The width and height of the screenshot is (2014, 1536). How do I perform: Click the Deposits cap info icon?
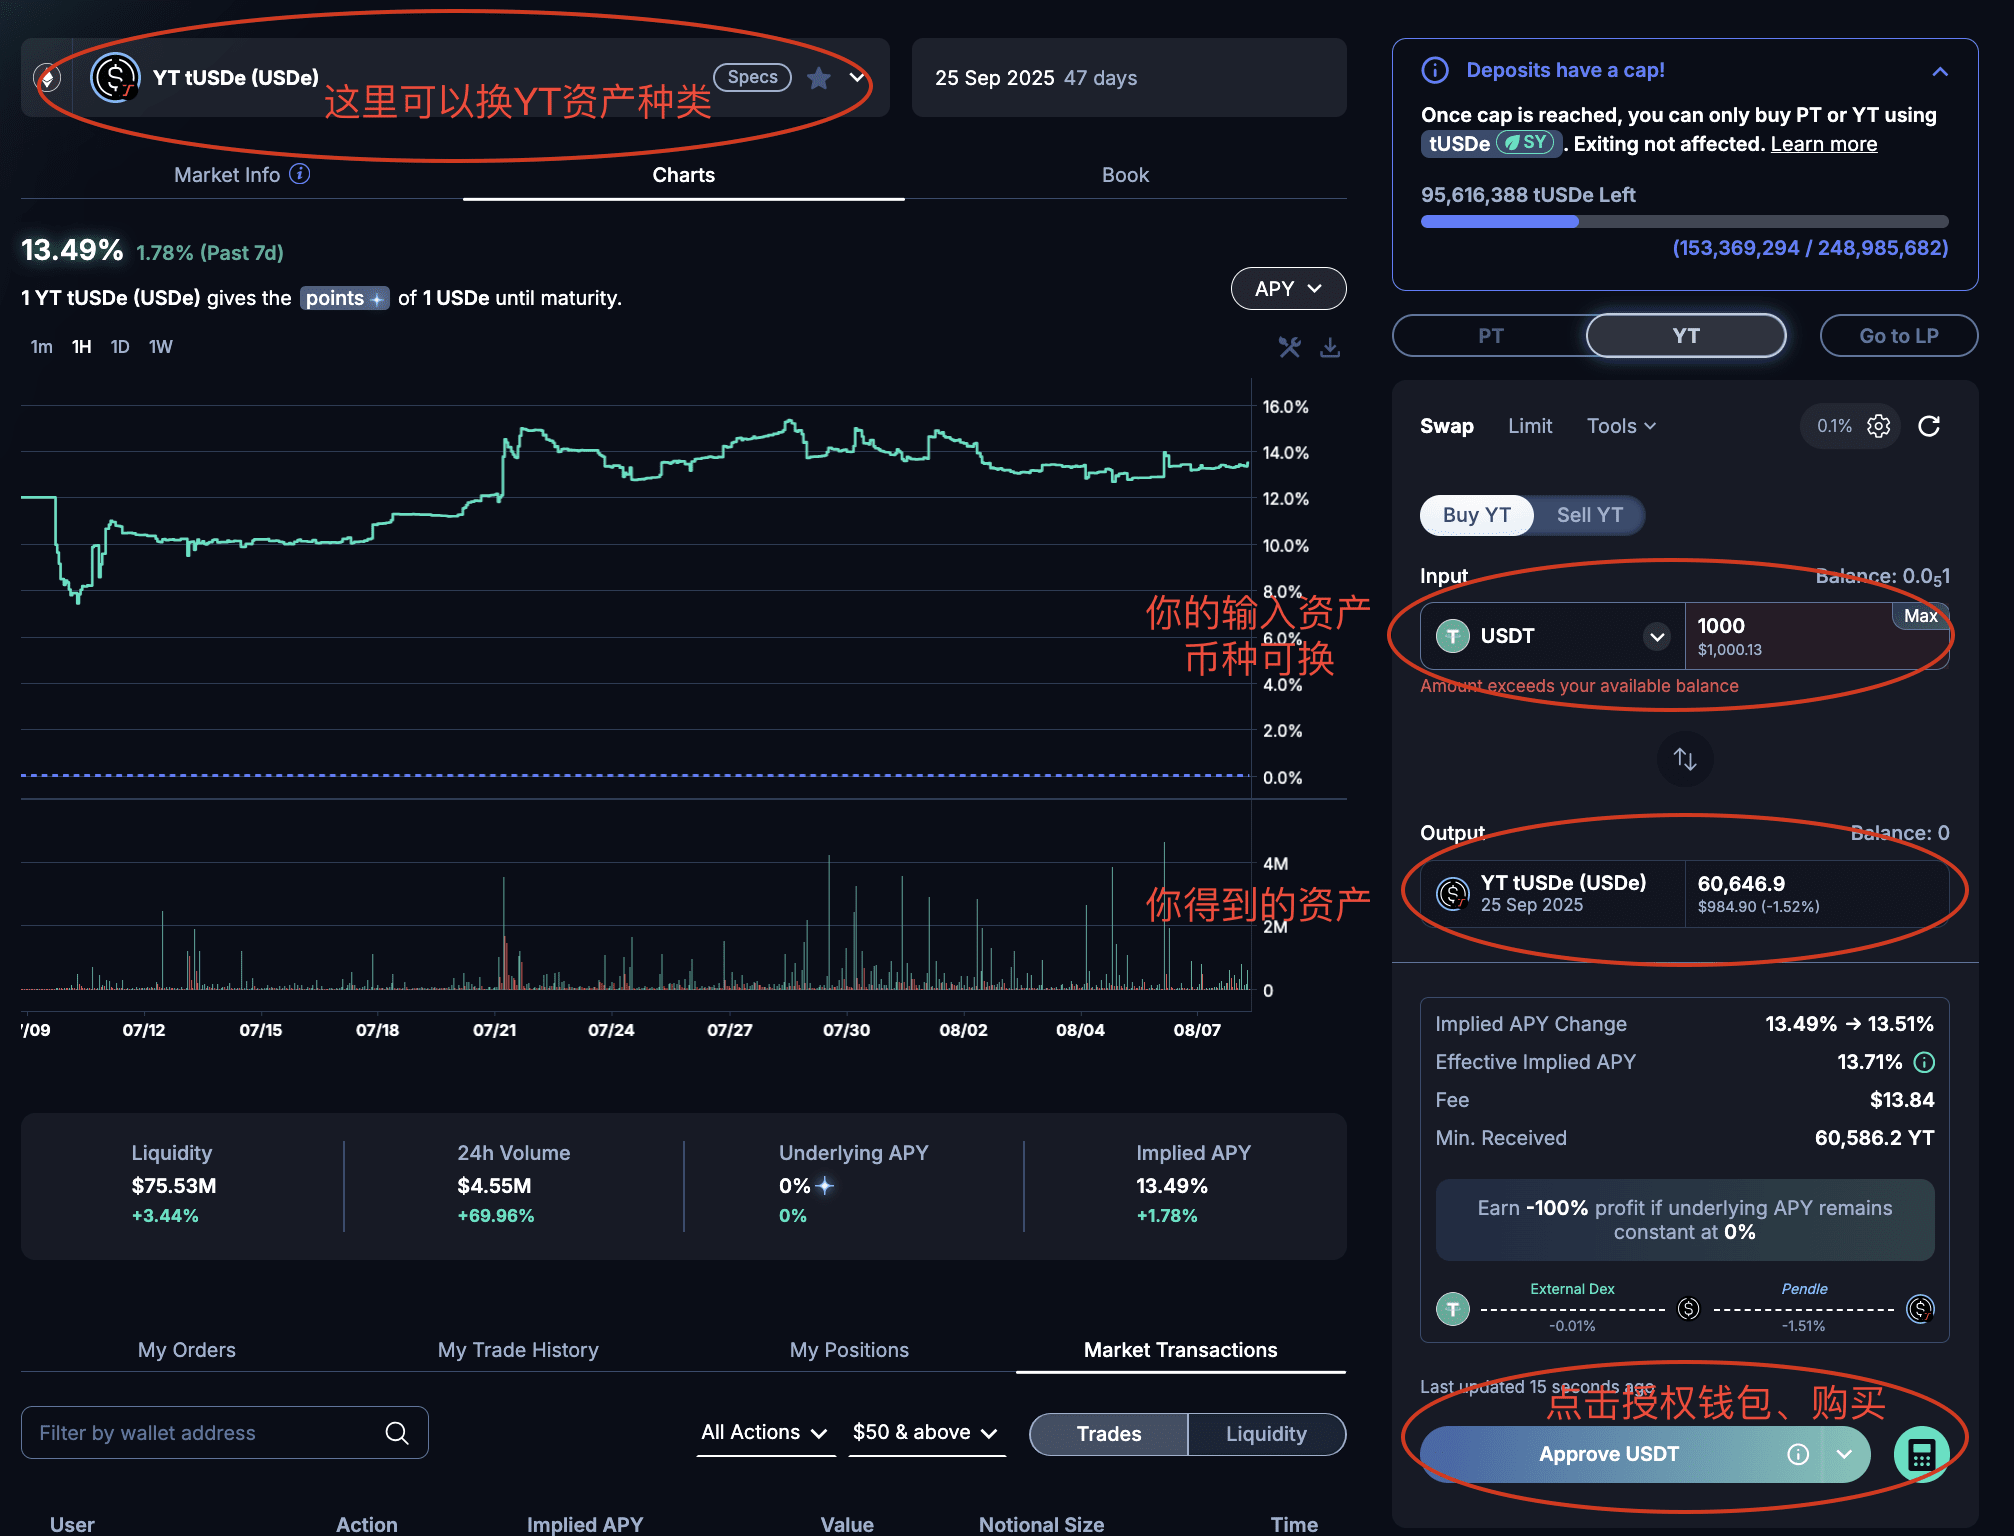[1435, 70]
